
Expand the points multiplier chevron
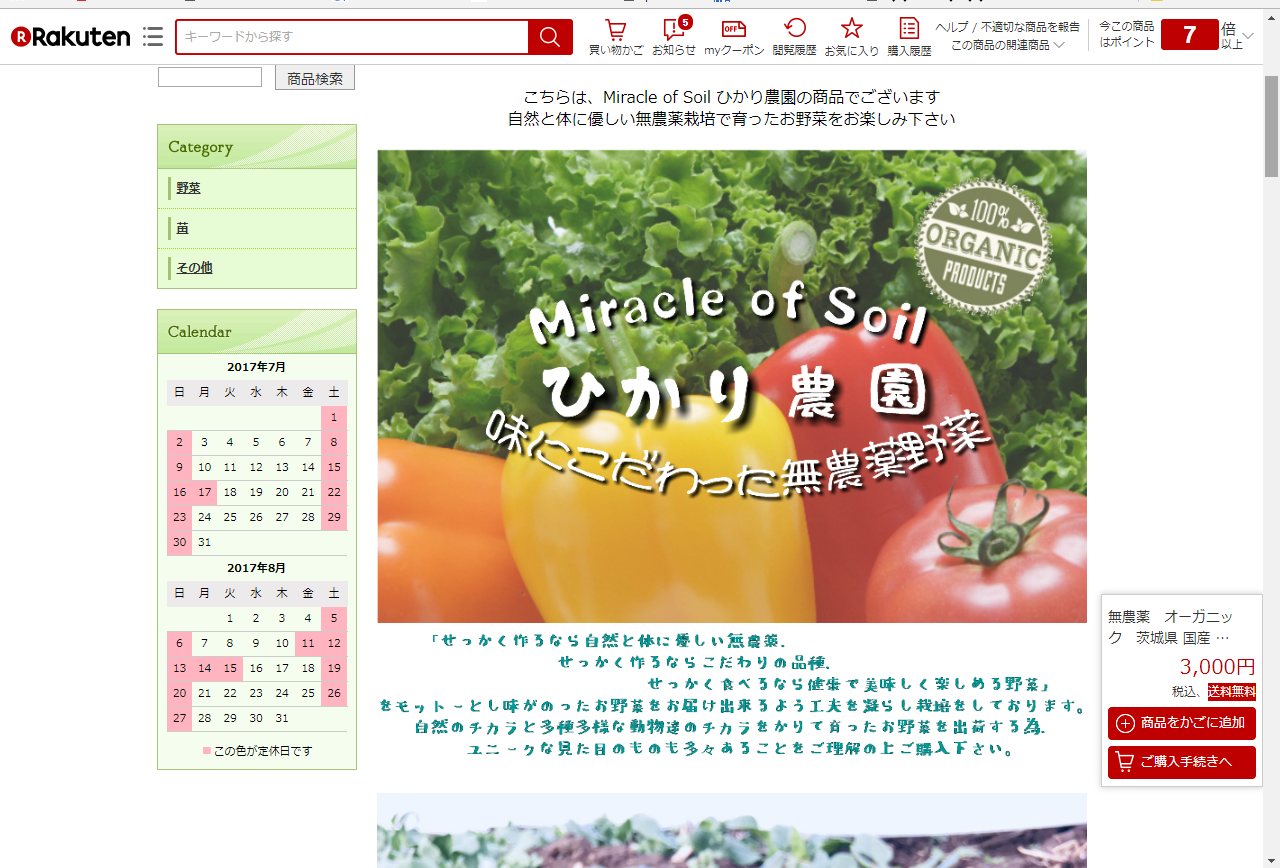pyautogui.click(x=1247, y=37)
